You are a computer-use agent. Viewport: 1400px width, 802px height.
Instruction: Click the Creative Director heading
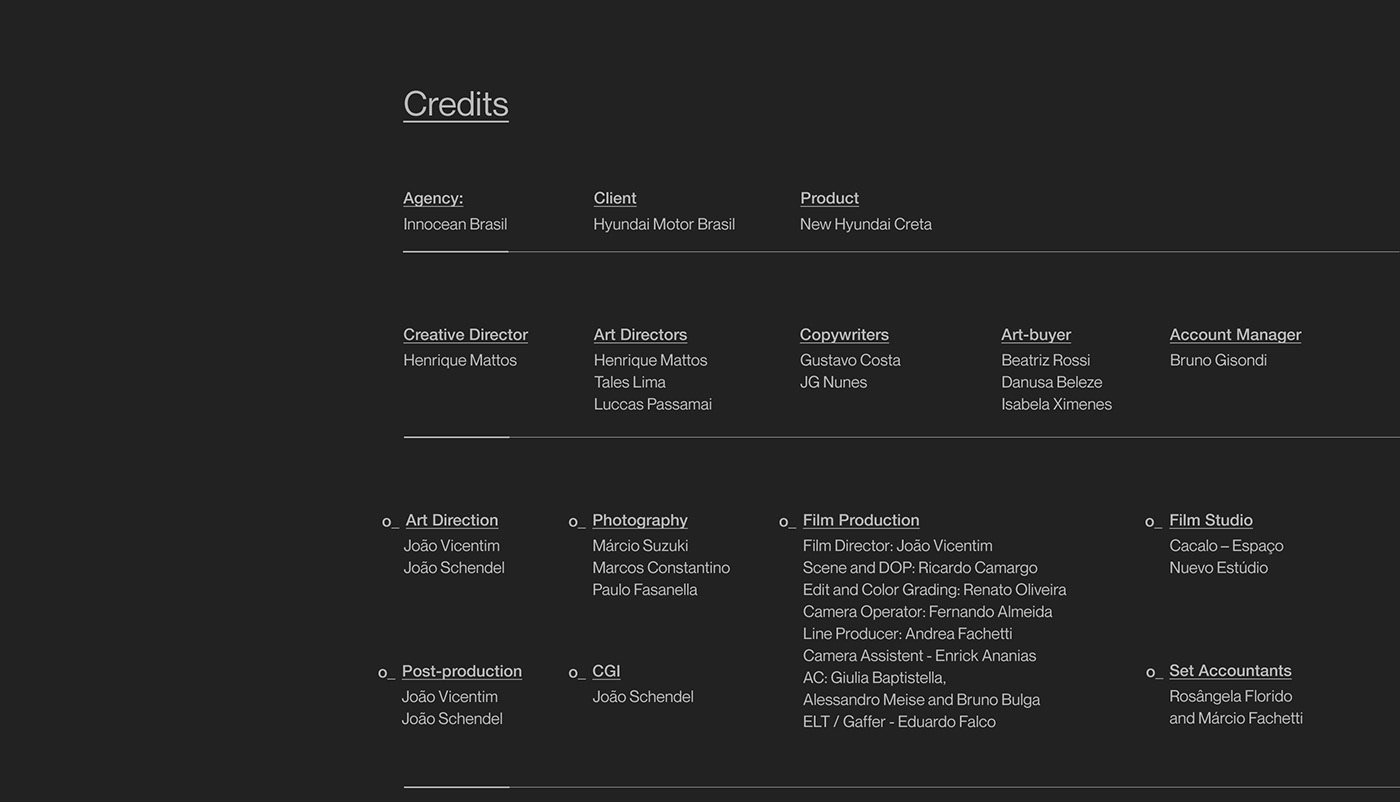click(x=465, y=334)
